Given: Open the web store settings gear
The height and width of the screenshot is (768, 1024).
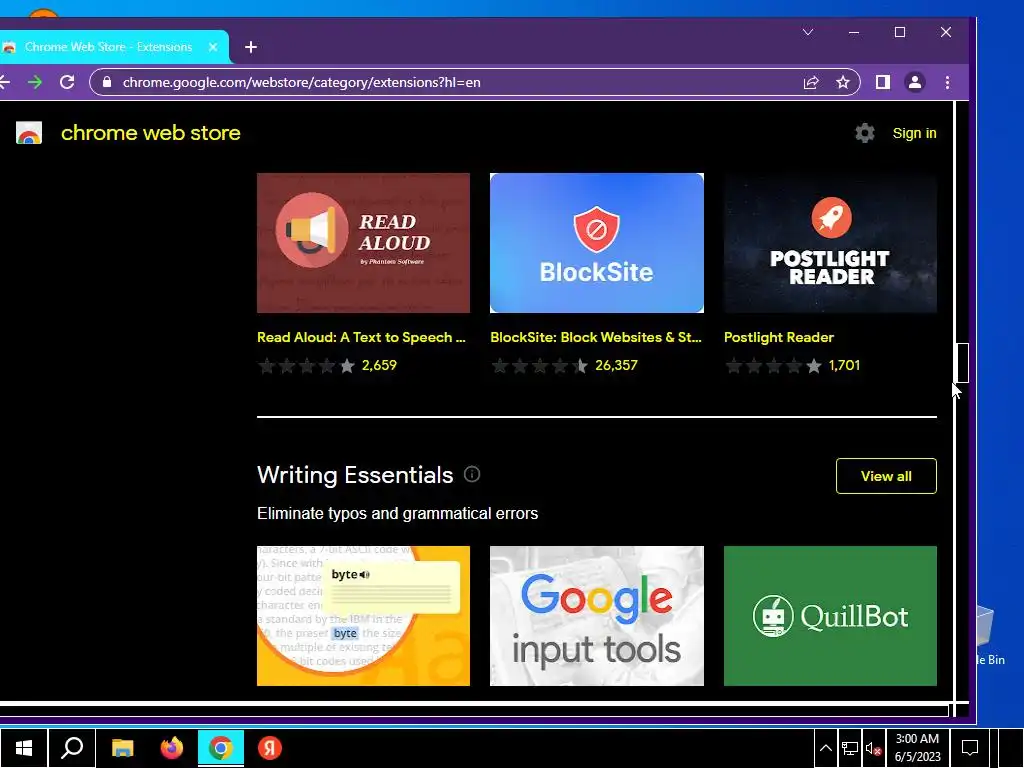Looking at the screenshot, I should [x=865, y=133].
